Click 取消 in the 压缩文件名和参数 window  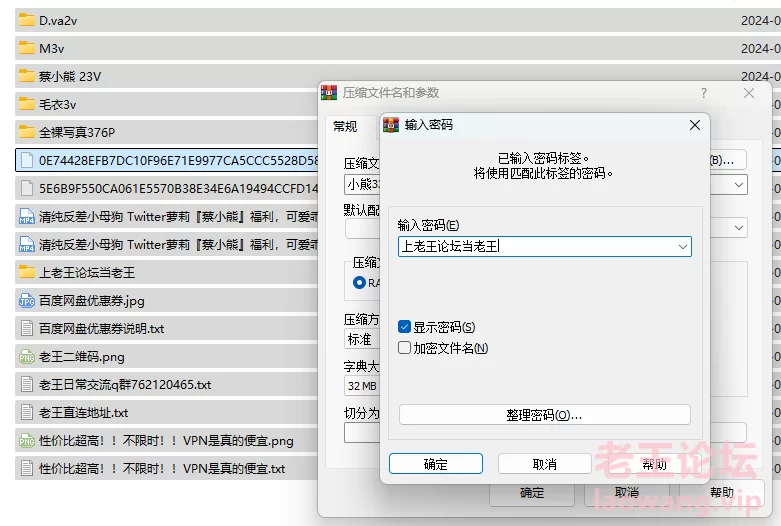pyautogui.click(x=627, y=493)
